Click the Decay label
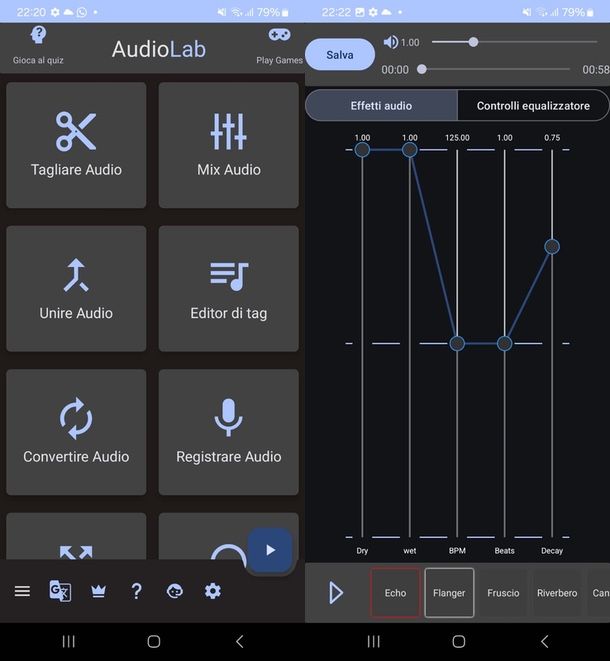Viewport: 610px width, 661px height. pyautogui.click(x=552, y=551)
